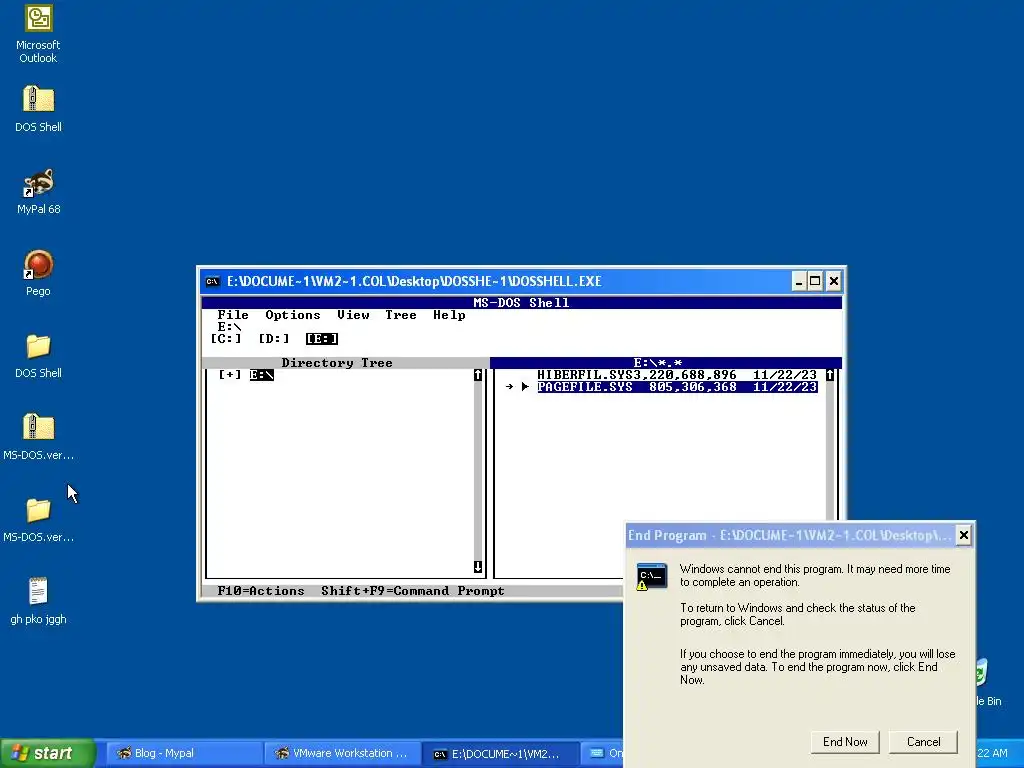Viewport: 1024px width, 768px height.
Task: Click the Directory Tree scrollbar up arrow
Action: (x=478, y=375)
